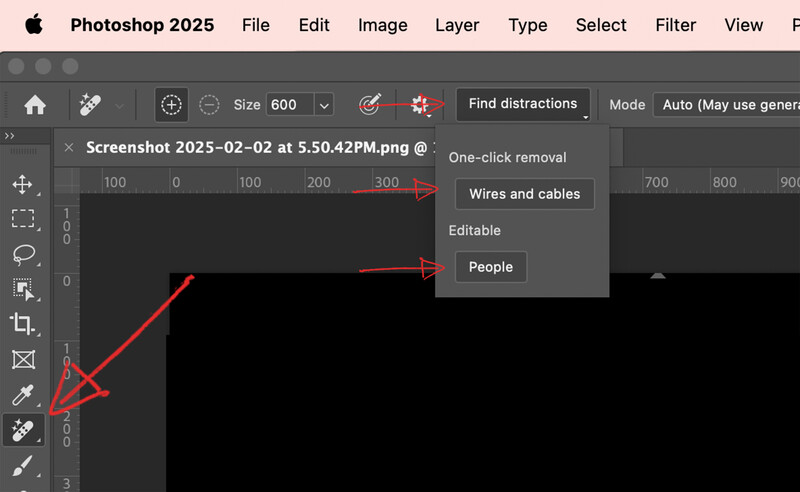Open the Edit menu
Image resolution: width=800 pixels, height=492 pixels.
(x=314, y=25)
